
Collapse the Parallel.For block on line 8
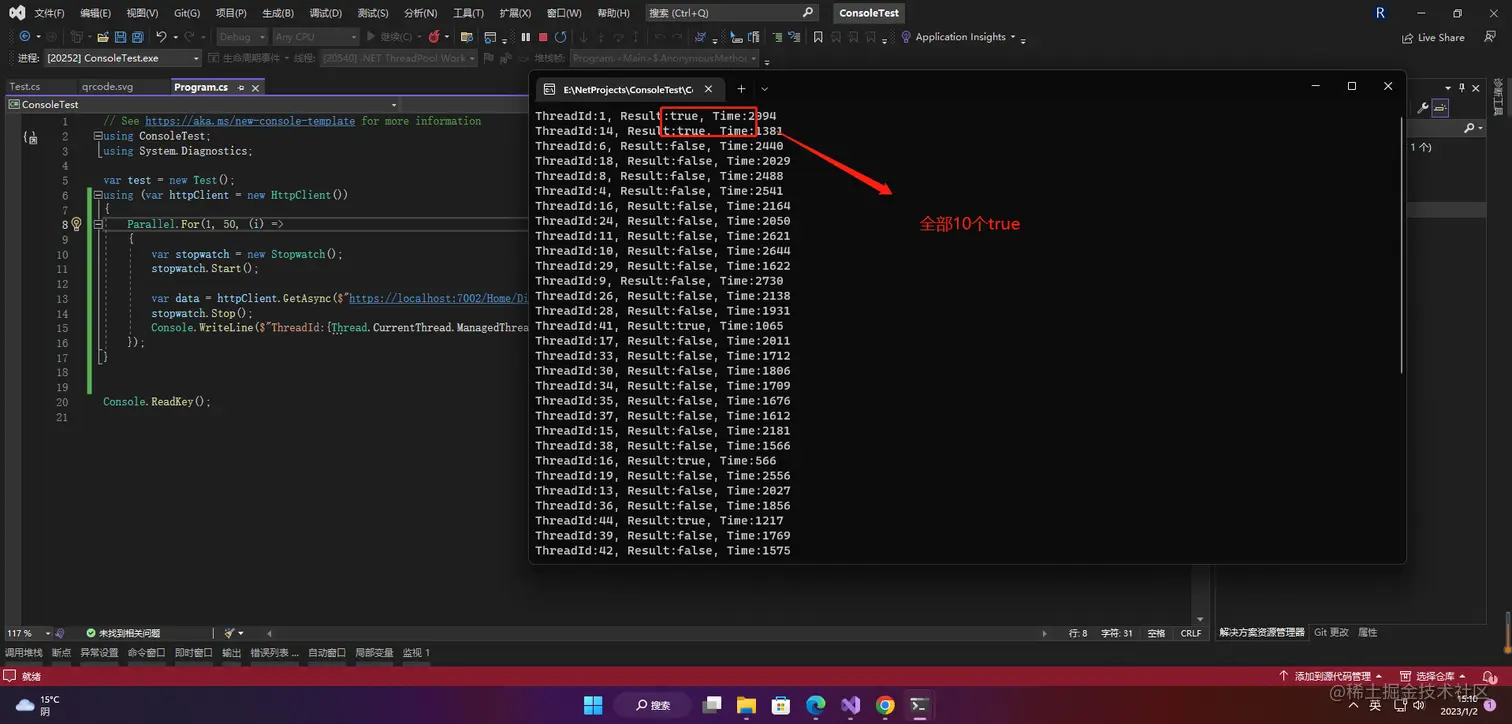(98, 225)
